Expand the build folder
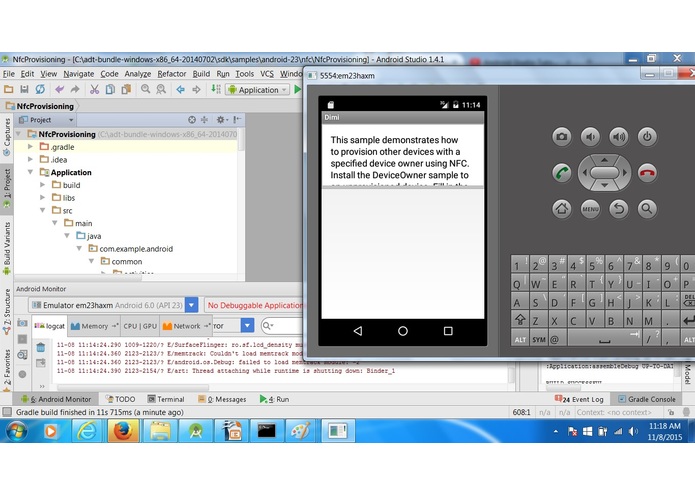 click(43, 185)
